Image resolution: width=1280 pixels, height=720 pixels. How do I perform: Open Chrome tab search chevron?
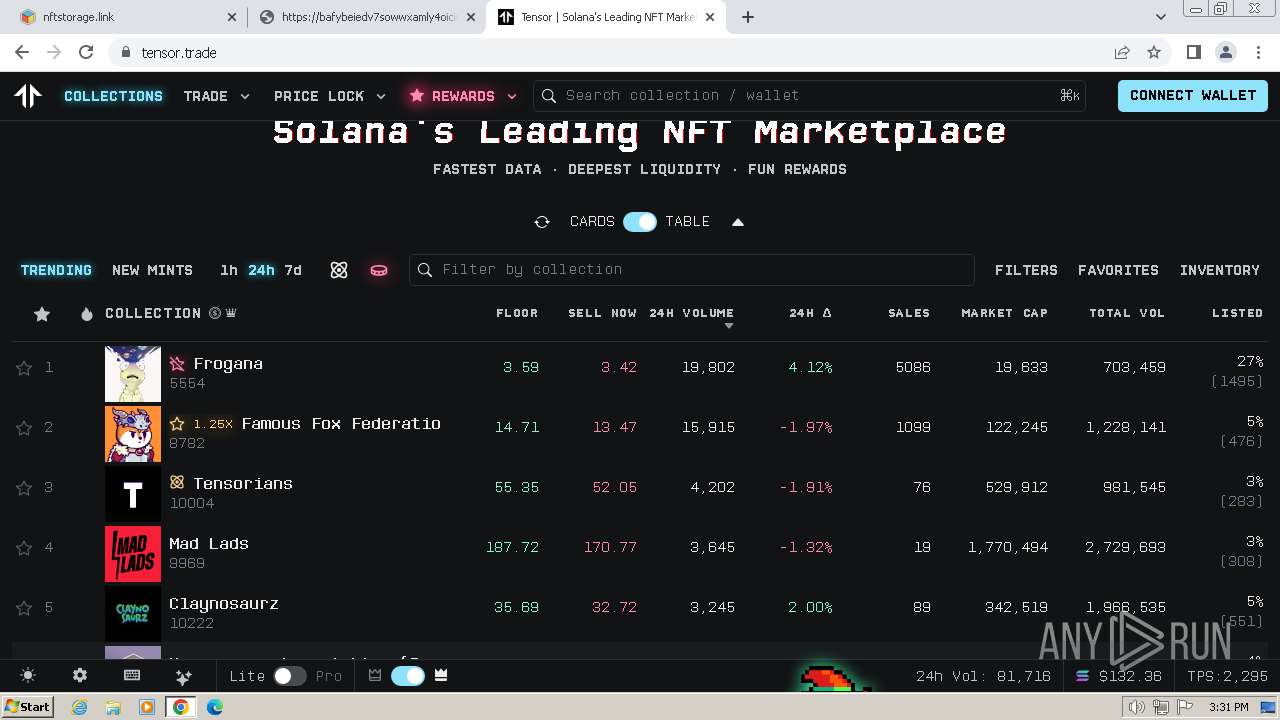coord(1161,16)
